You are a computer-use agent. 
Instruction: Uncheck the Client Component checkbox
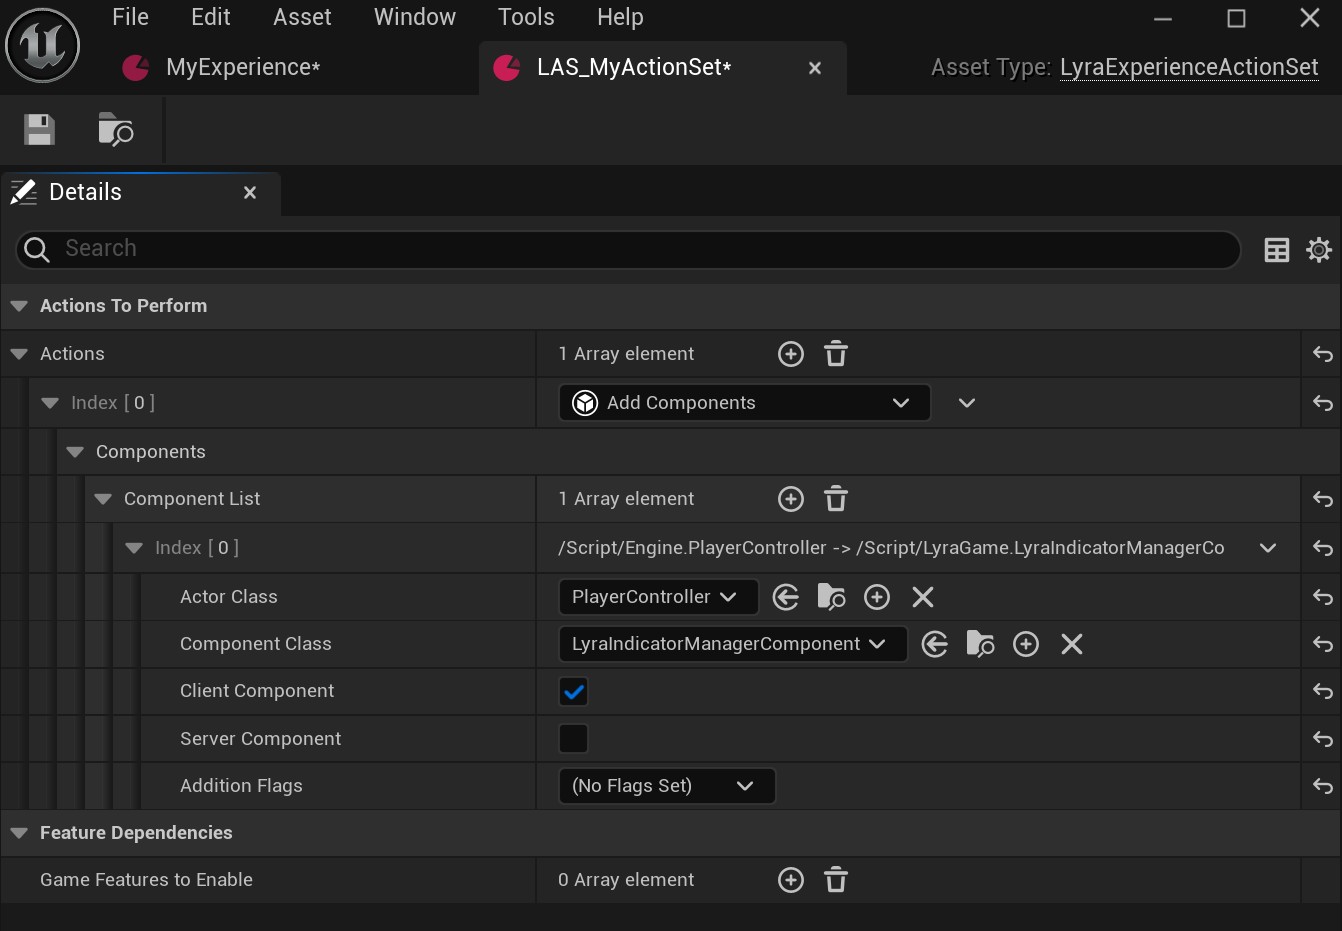pos(574,691)
